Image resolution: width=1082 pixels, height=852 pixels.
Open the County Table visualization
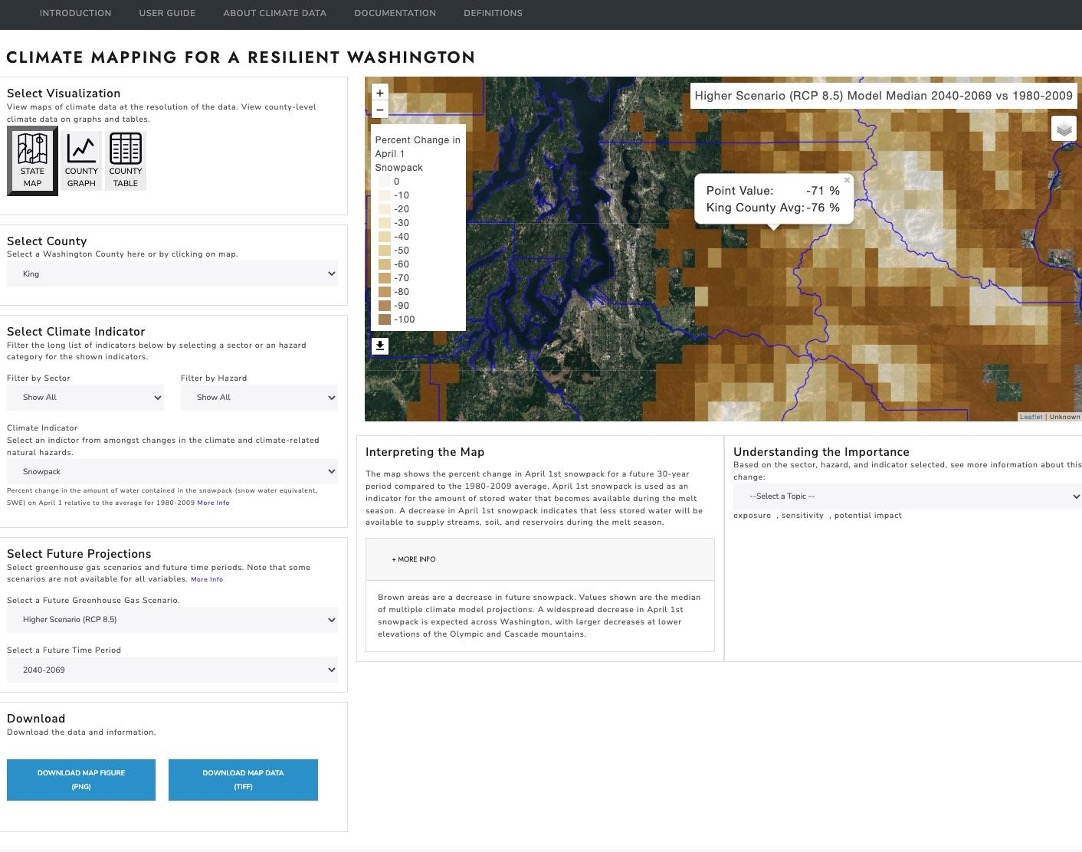point(125,160)
